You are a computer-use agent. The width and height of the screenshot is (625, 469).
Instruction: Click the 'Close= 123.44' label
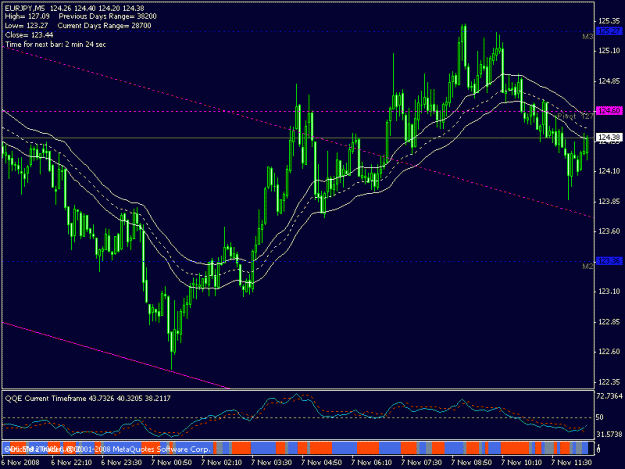pyautogui.click(x=29, y=35)
